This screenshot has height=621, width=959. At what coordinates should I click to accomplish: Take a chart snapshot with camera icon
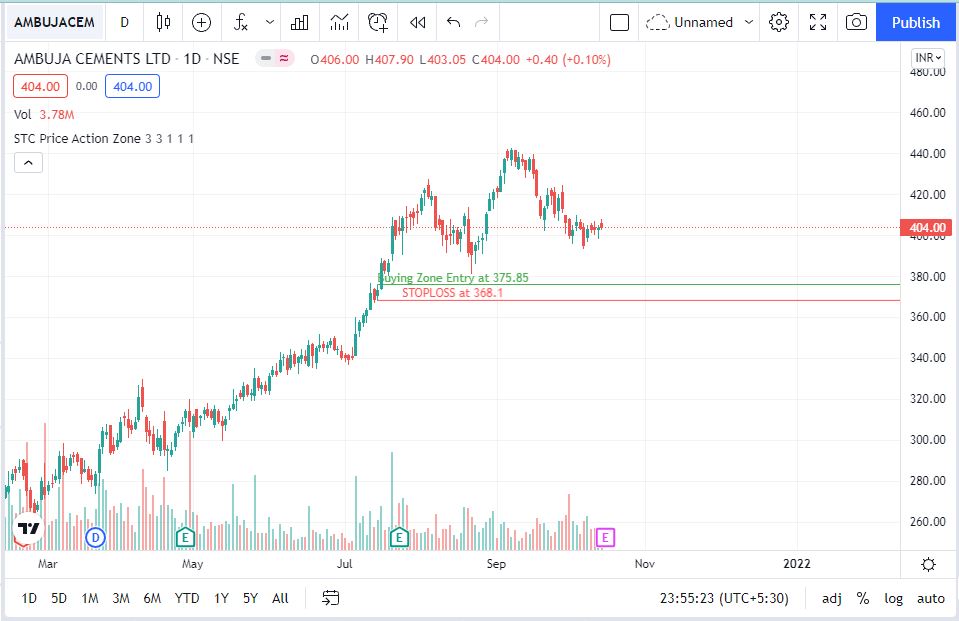click(856, 22)
